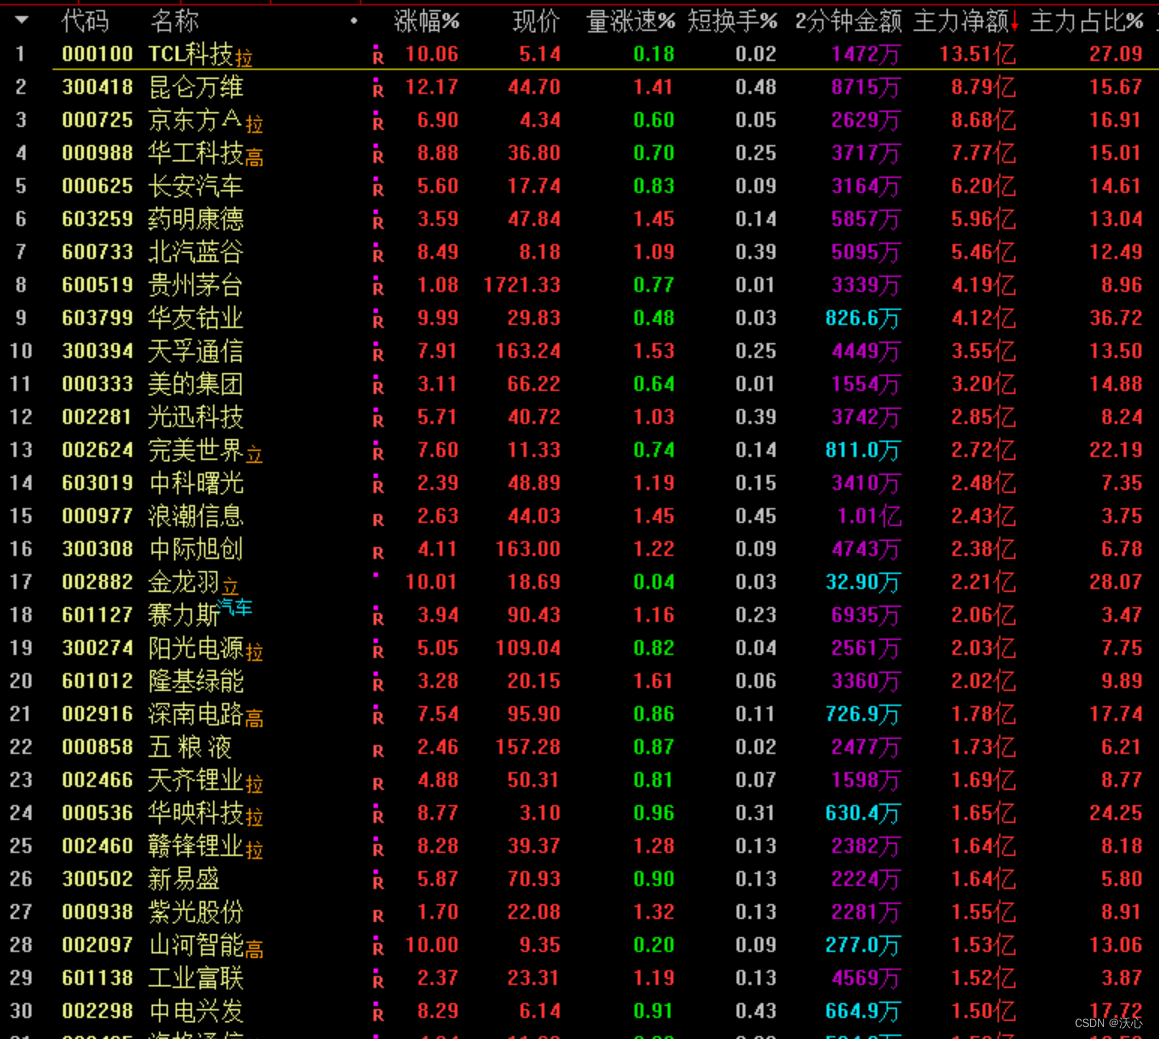Screen dimensions: 1159x1039
Task: Select stock name 山河智能
Action: [x=196, y=945]
